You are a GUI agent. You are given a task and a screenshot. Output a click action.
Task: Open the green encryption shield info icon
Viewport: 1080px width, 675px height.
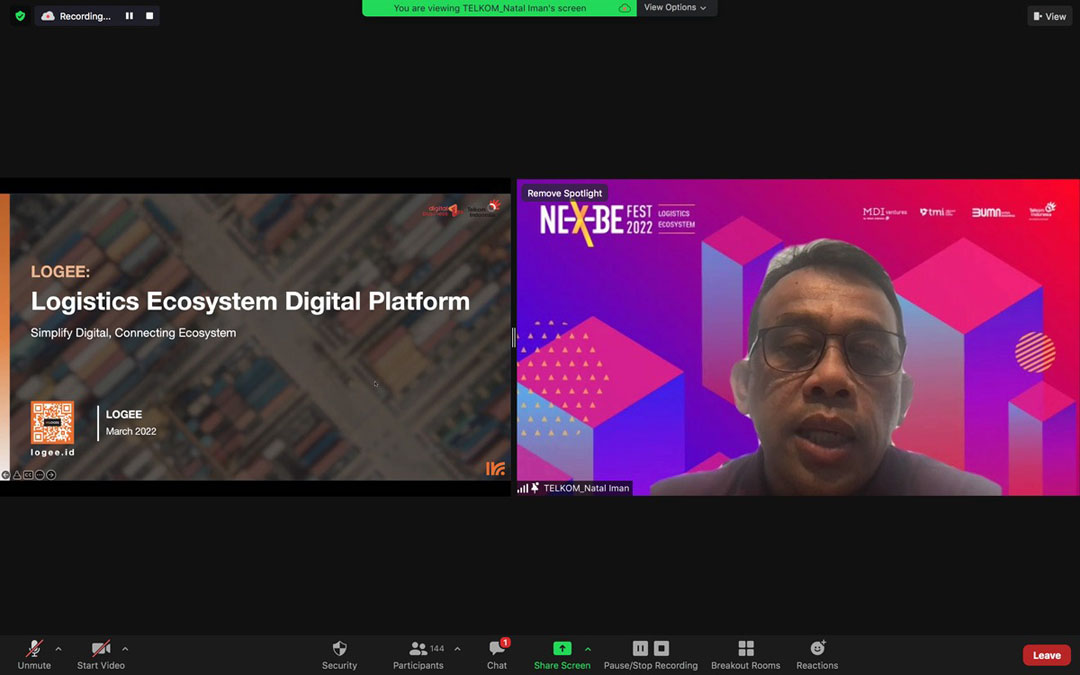(20, 16)
